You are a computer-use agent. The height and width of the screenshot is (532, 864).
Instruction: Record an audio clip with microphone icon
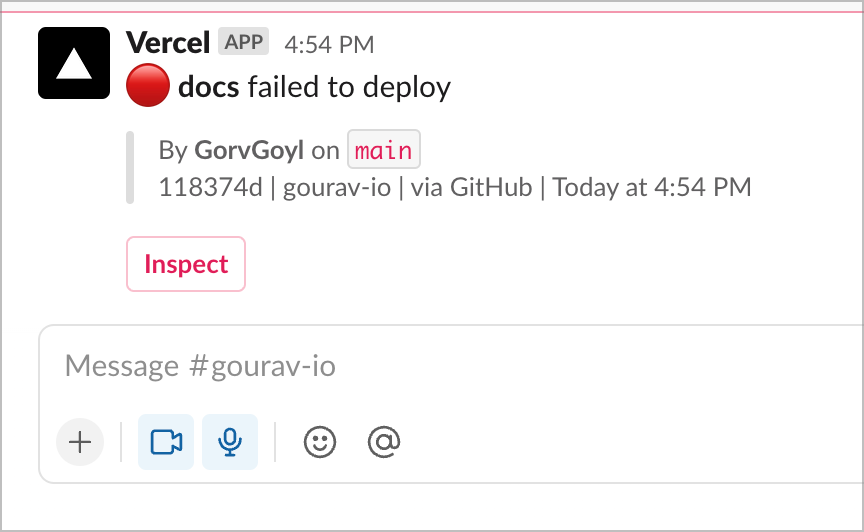click(x=230, y=442)
